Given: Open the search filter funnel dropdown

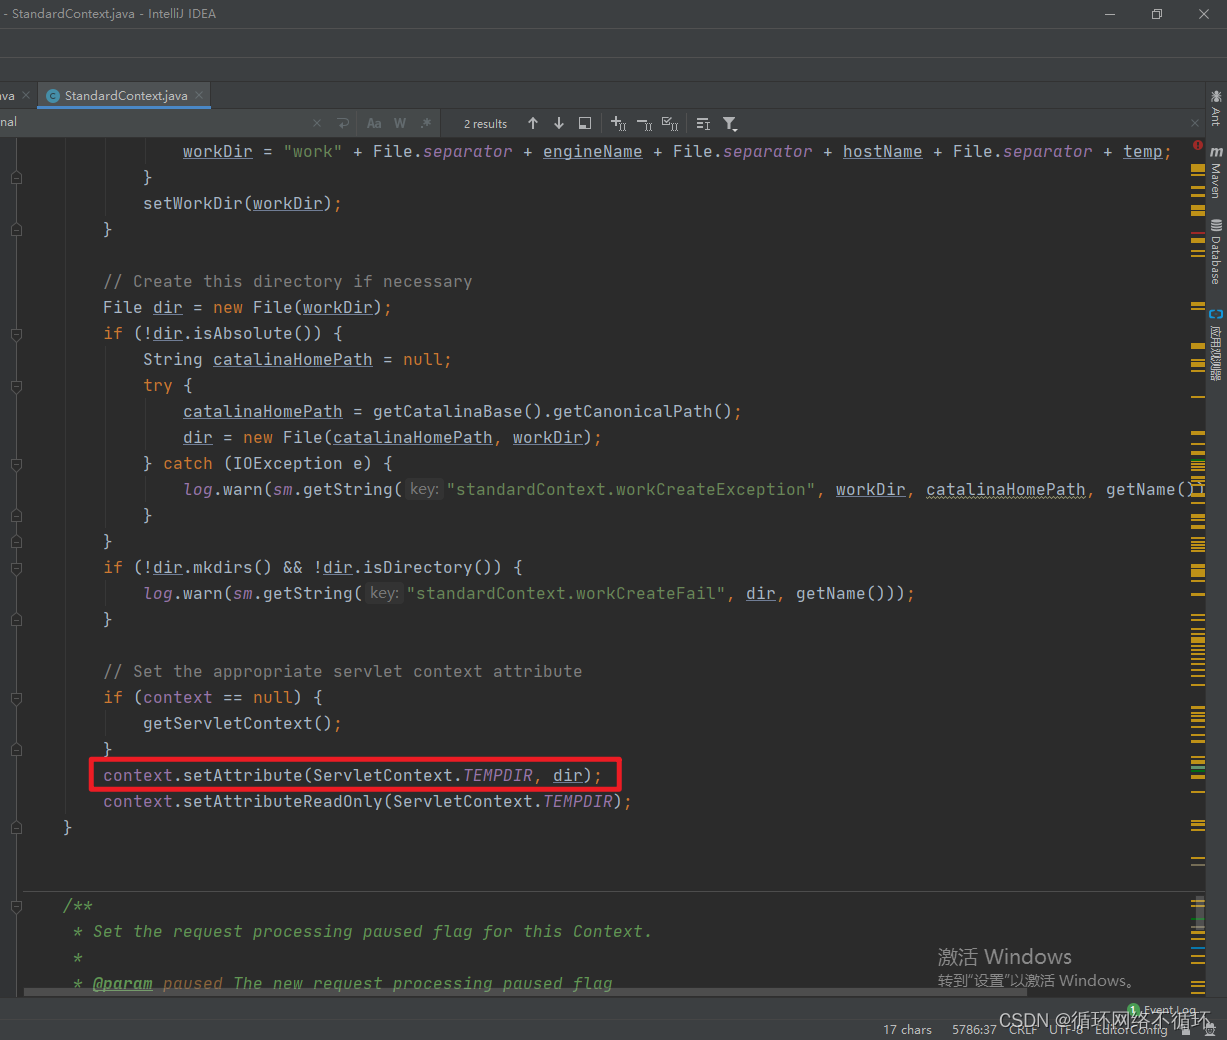Looking at the screenshot, I should point(729,123).
